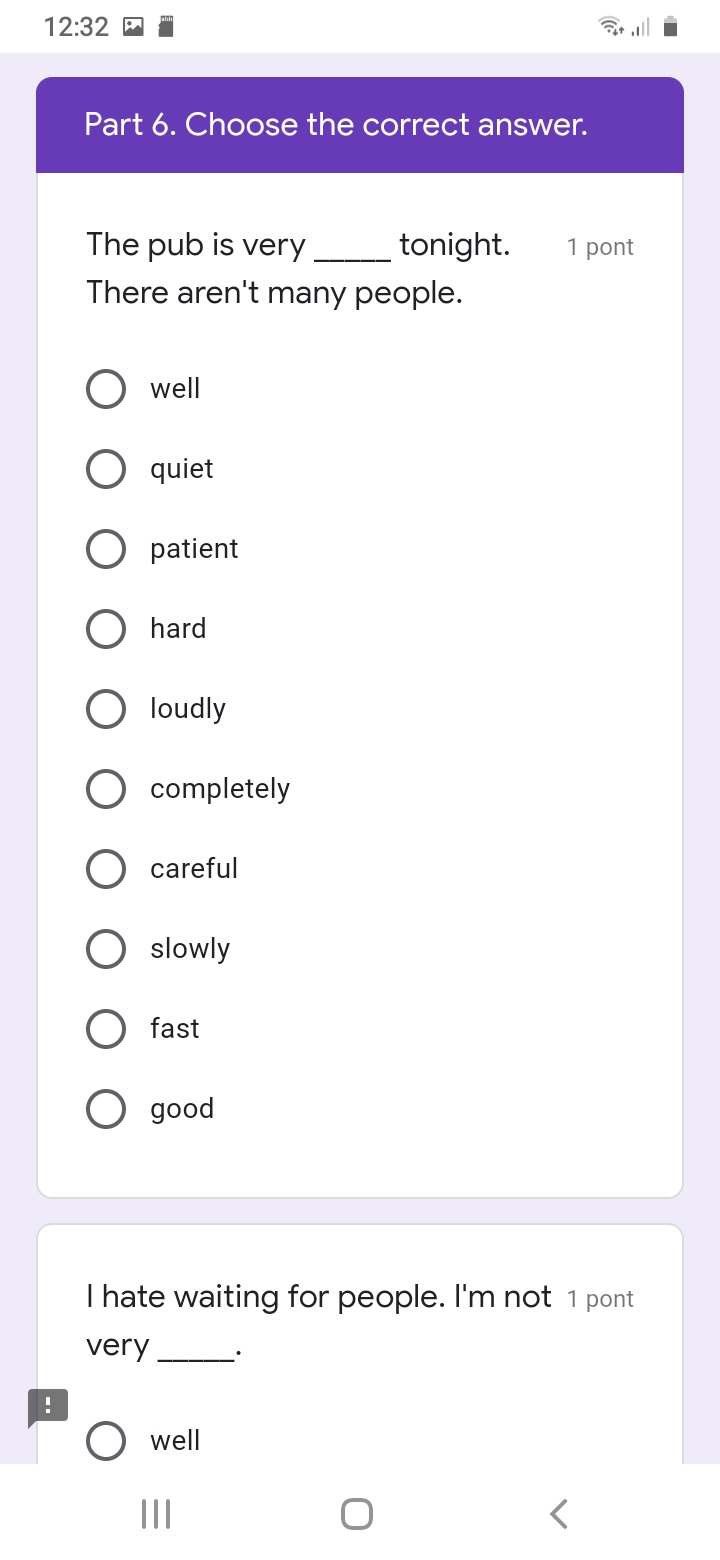This screenshot has width=720, height=1560.
Task: Choose the 'quiet' radio option
Action: (106, 469)
